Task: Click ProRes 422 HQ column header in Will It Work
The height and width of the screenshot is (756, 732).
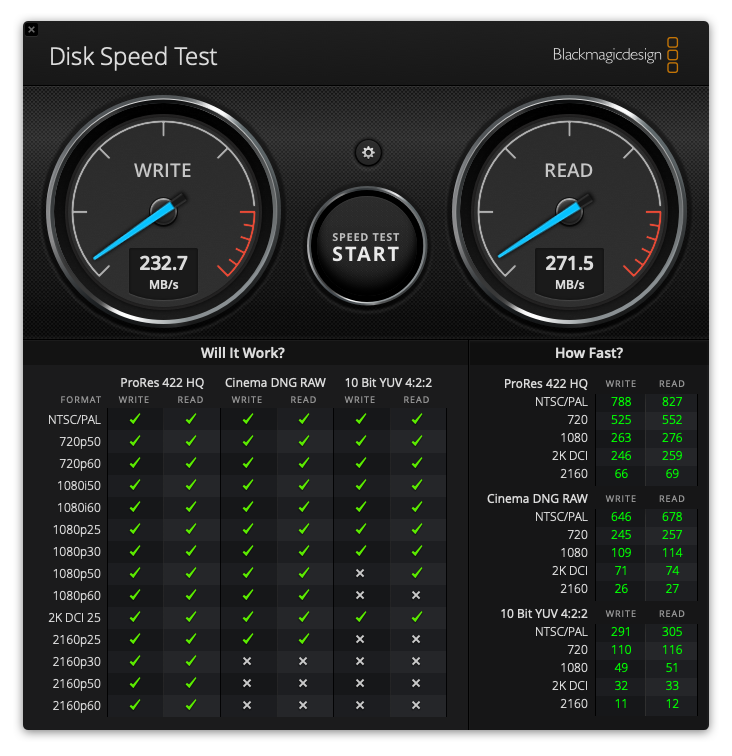Action: pyautogui.click(x=162, y=383)
